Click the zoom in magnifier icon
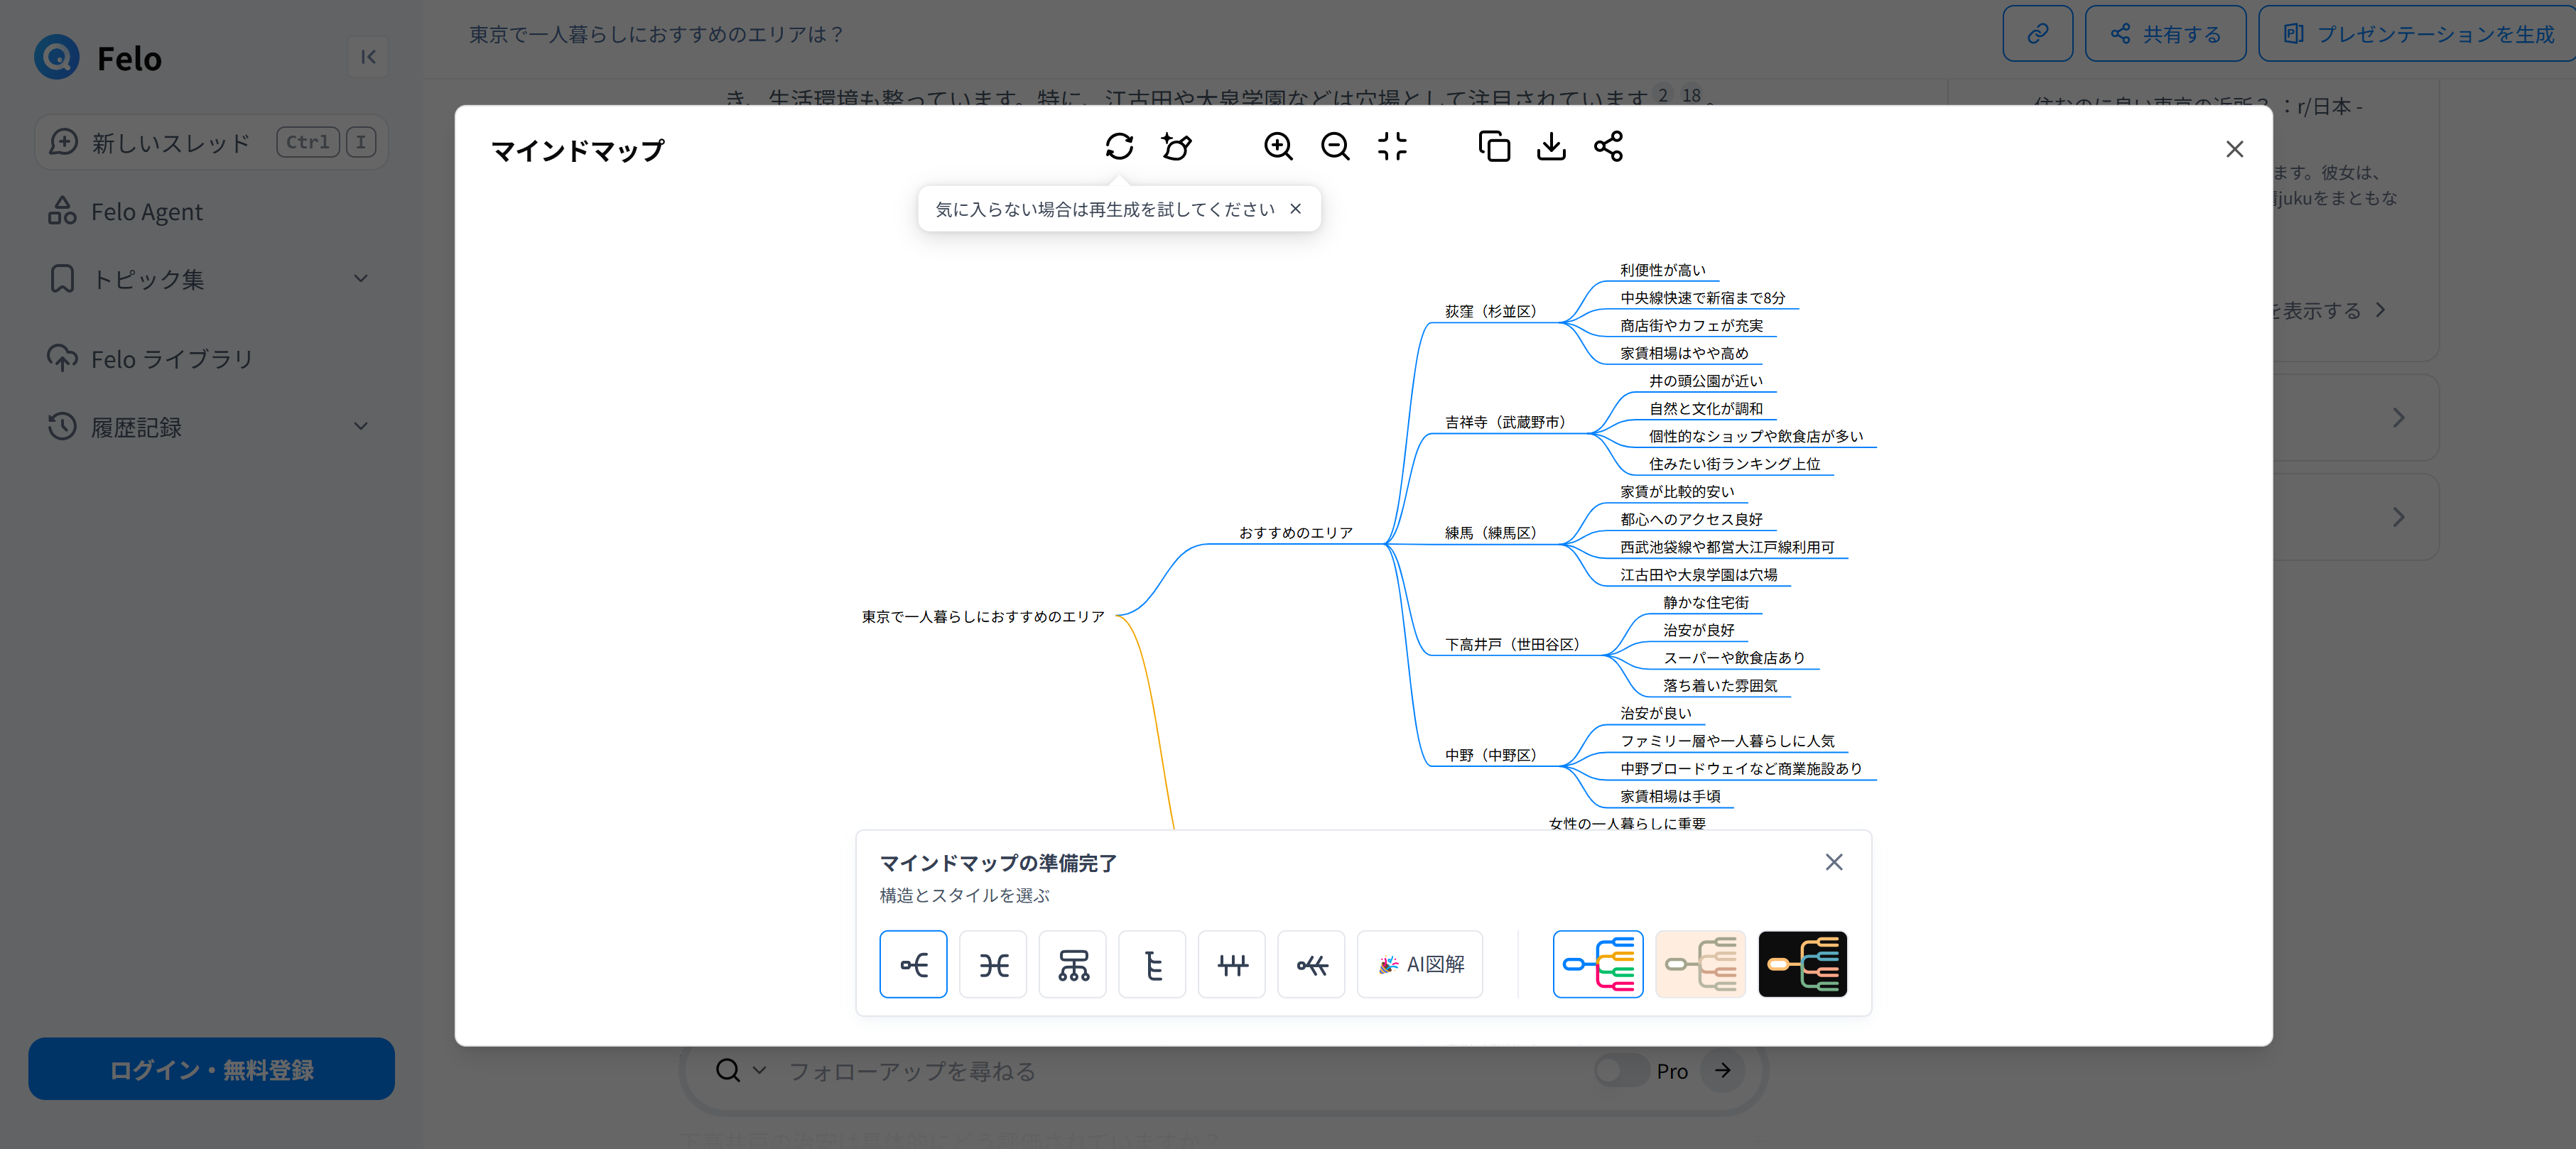 [1278, 147]
